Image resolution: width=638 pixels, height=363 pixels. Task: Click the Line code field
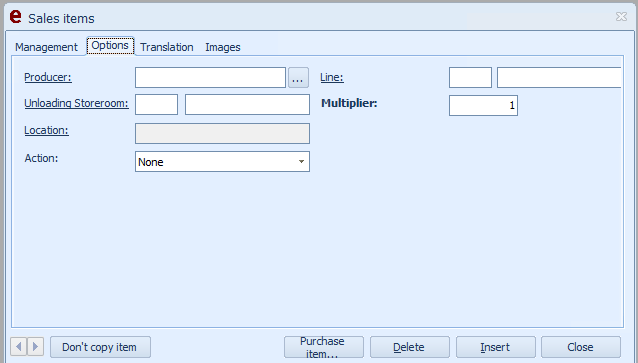470,78
